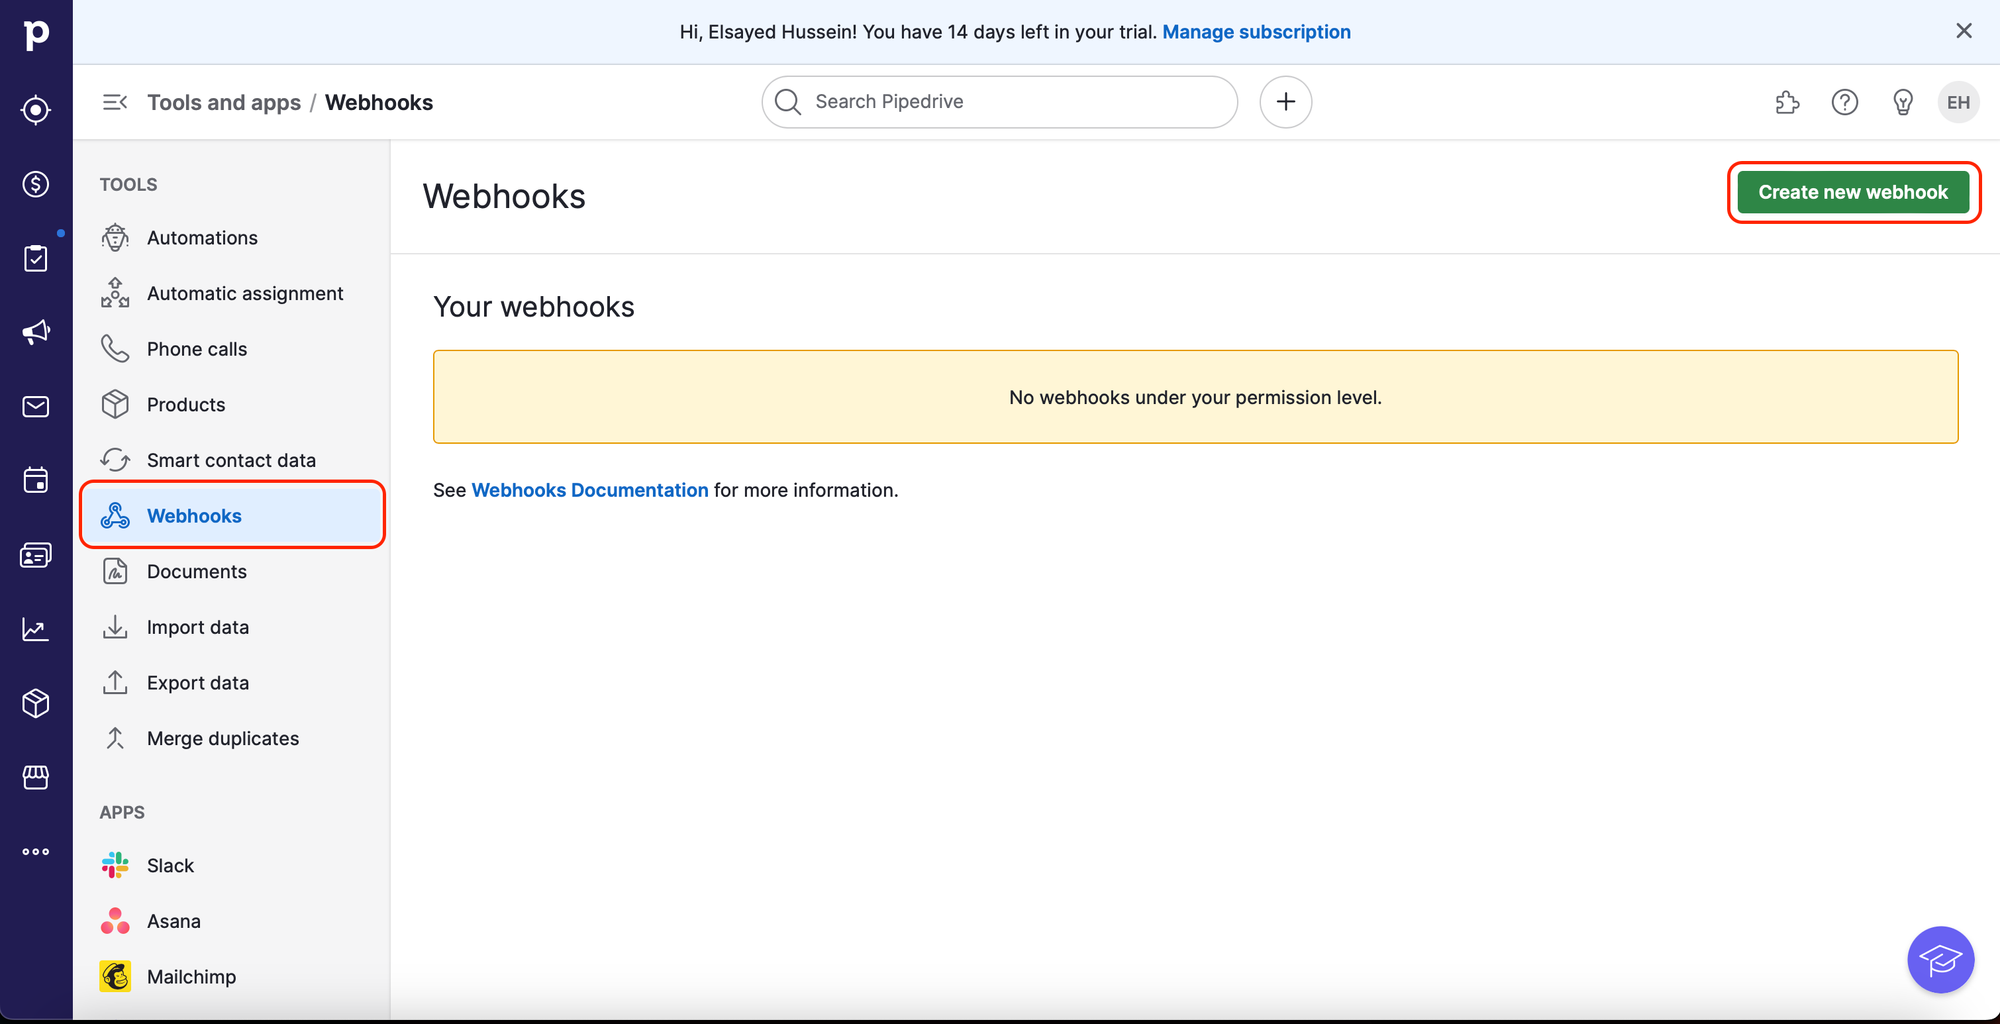The height and width of the screenshot is (1024, 2000).
Task: Open the Webhooks Documentation link
Action: coord(589,490)
